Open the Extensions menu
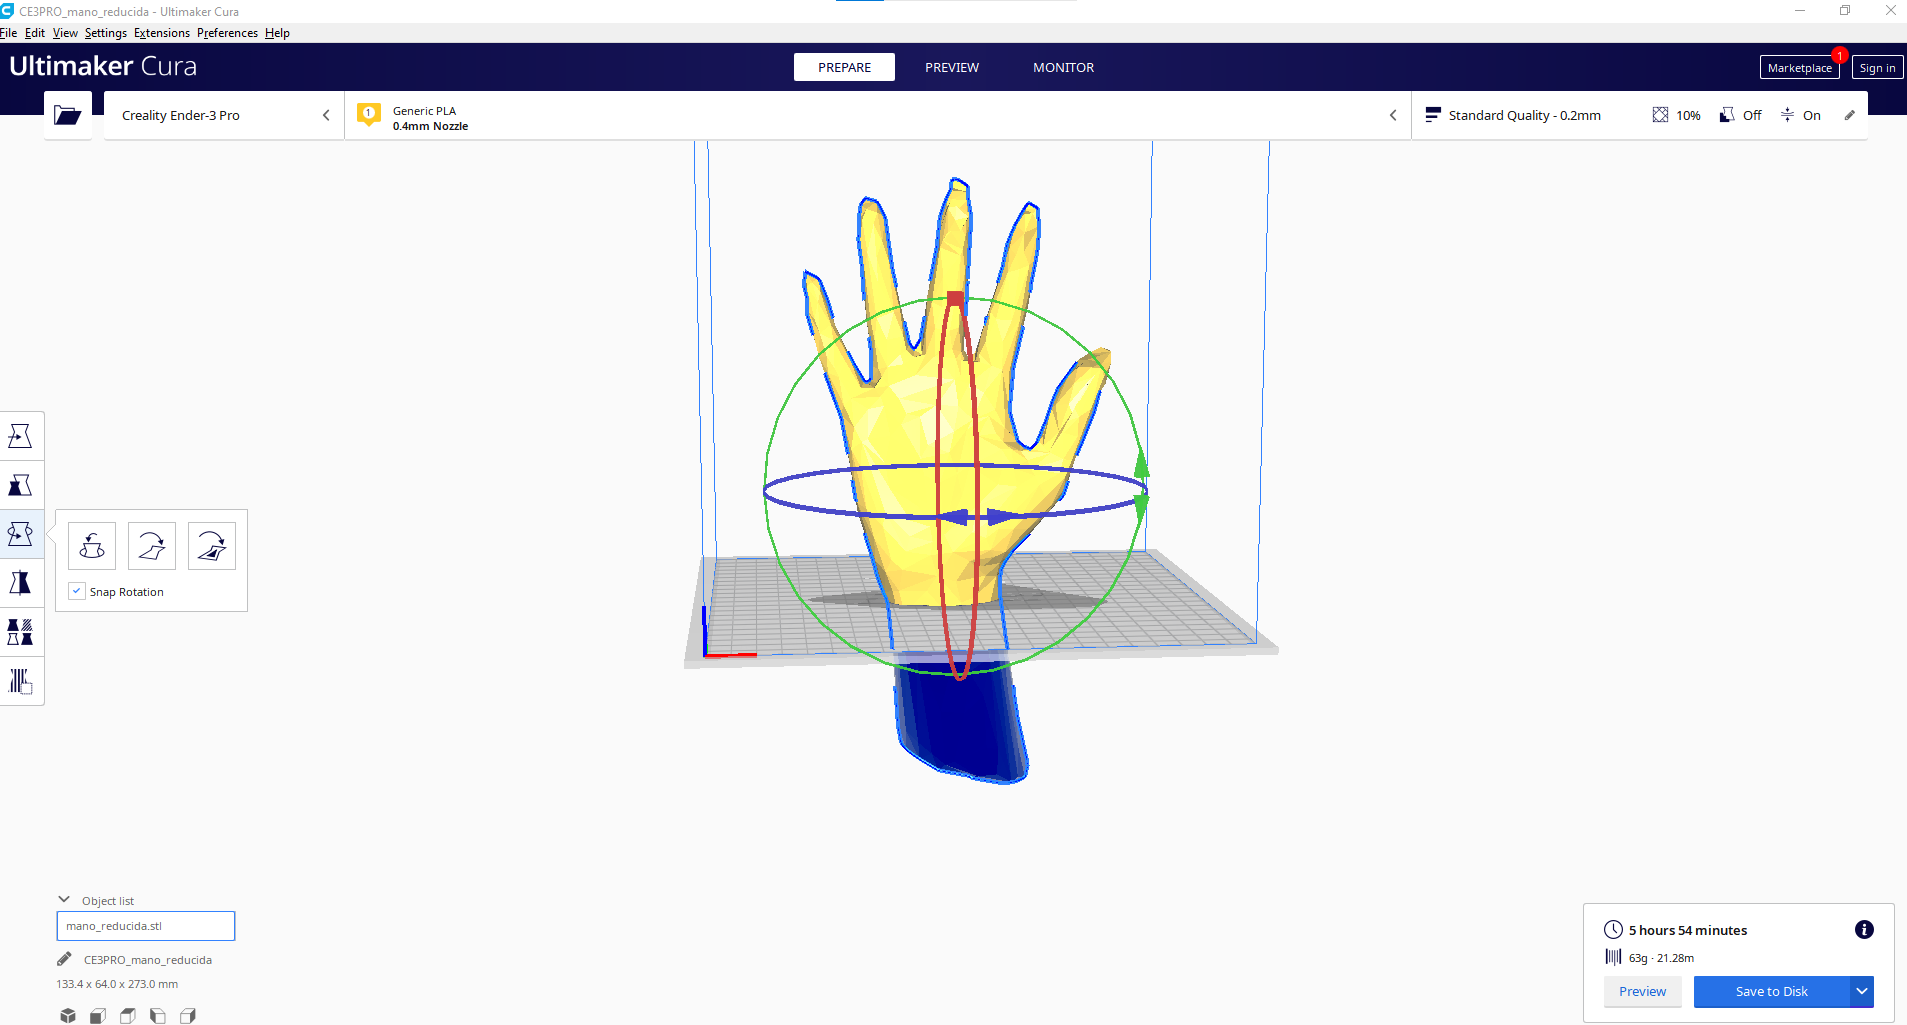The image size is (1907, 1025). pos(161,33)
